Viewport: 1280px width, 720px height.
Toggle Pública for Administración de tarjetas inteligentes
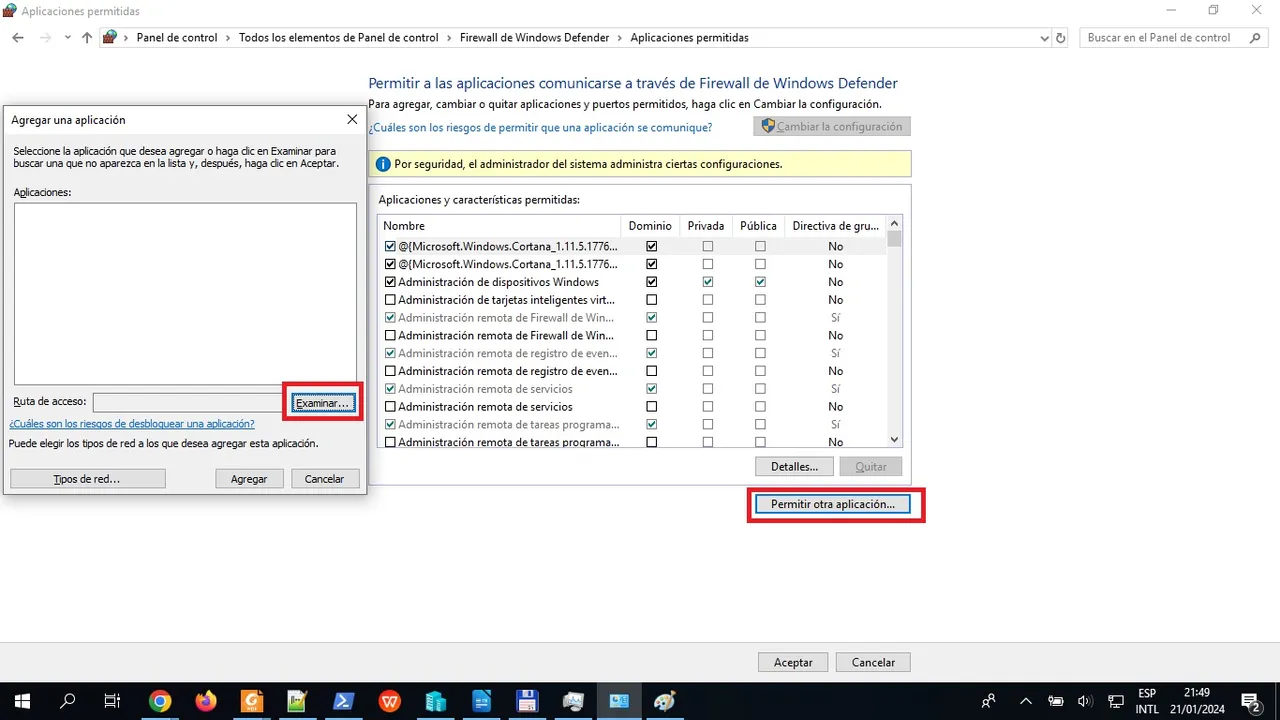[760, 300]
